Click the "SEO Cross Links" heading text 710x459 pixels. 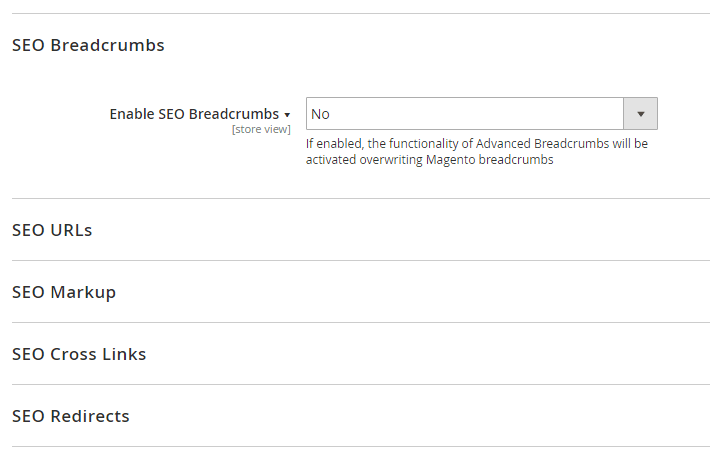79,354
